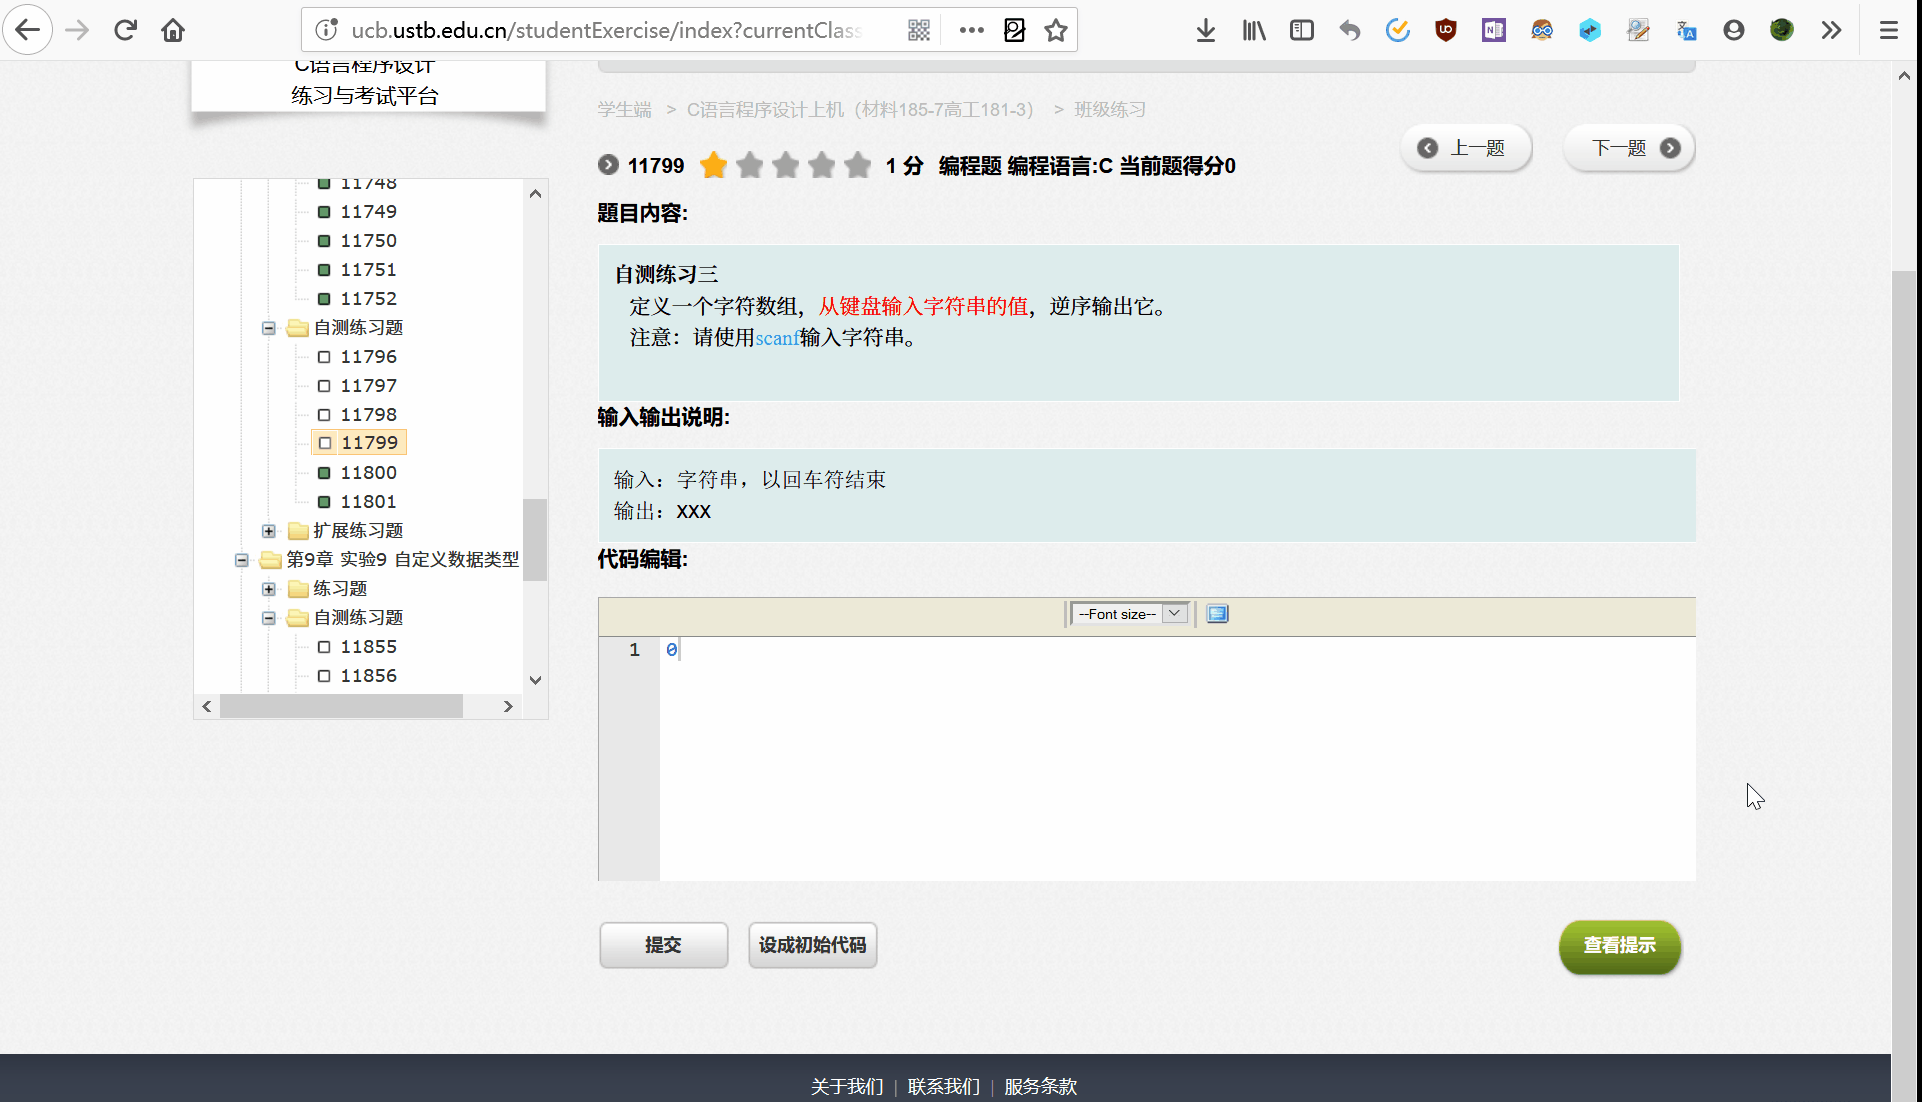The height and width of the screenshot is (1102, 1922).
Task: Reload the page with refresh icon
Action: click(125, 30)
